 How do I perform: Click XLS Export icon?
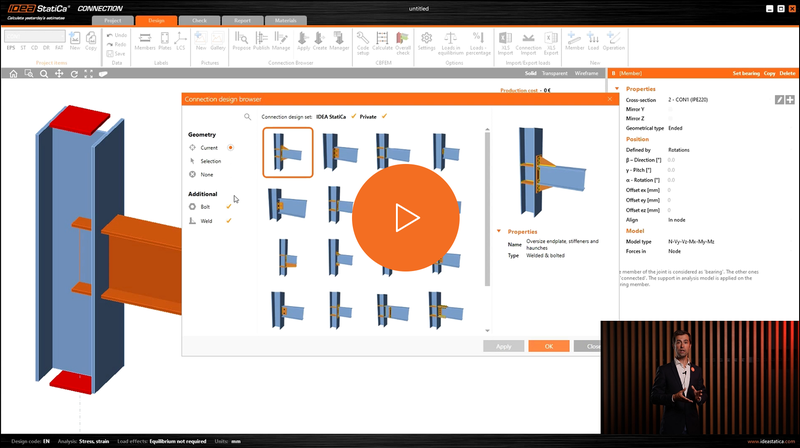(551, 43)
